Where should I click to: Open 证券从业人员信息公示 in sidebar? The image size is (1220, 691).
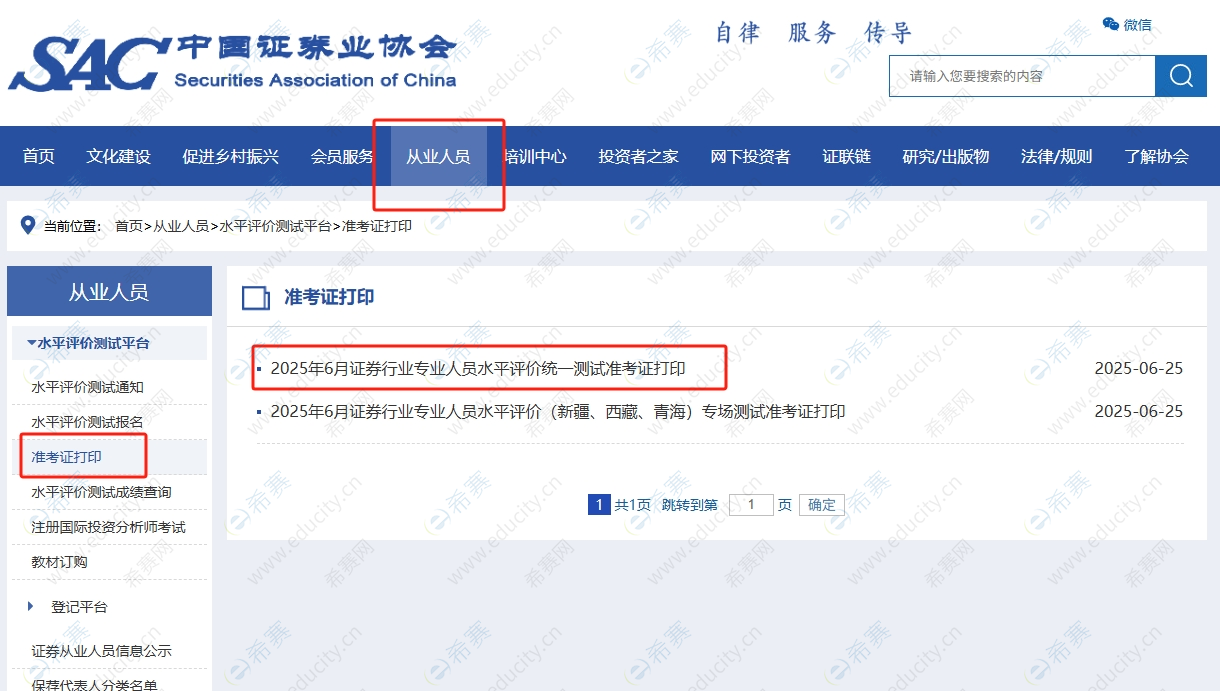tap(101, 651)
